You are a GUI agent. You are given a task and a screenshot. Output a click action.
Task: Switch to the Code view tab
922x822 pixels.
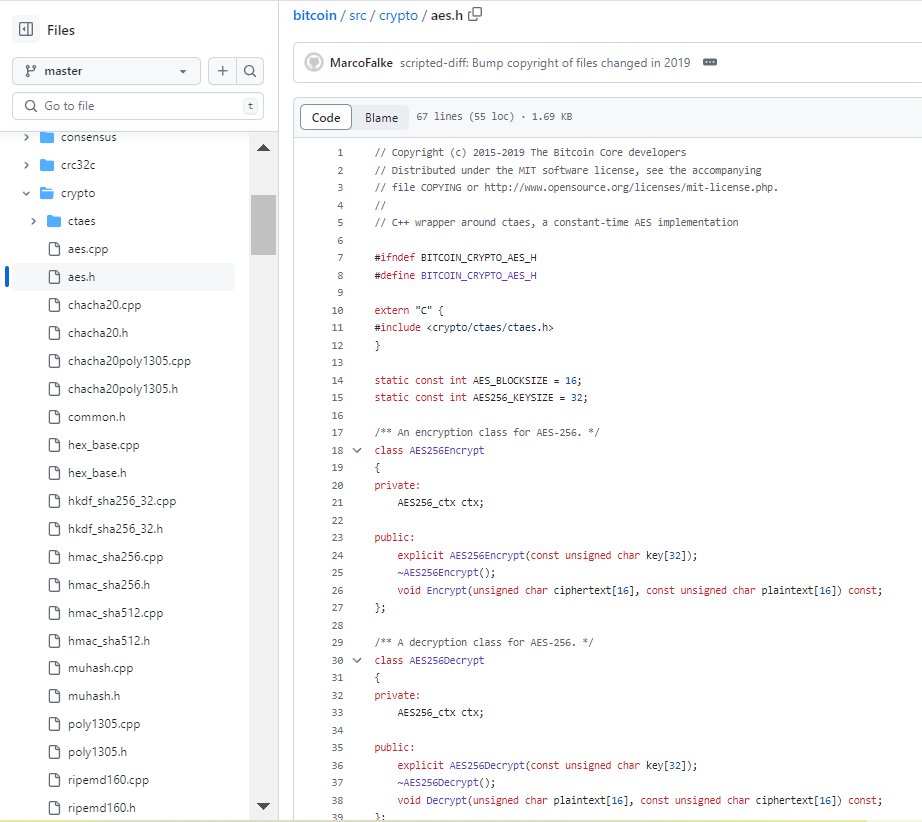(326, 118)
